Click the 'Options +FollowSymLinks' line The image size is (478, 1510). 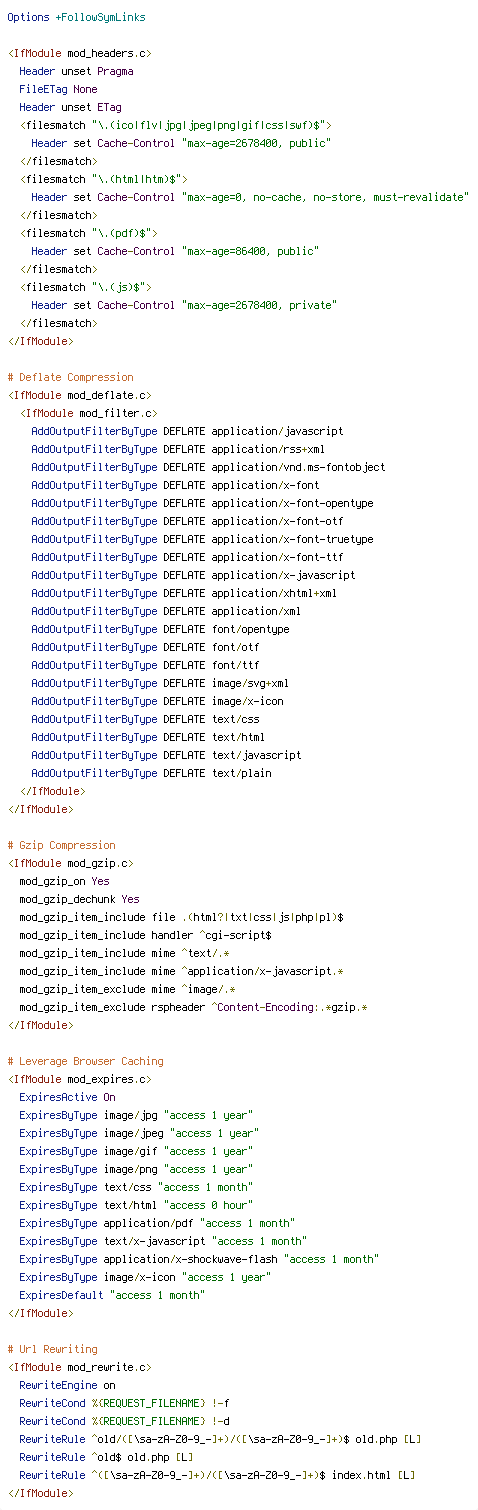(77, 18)
